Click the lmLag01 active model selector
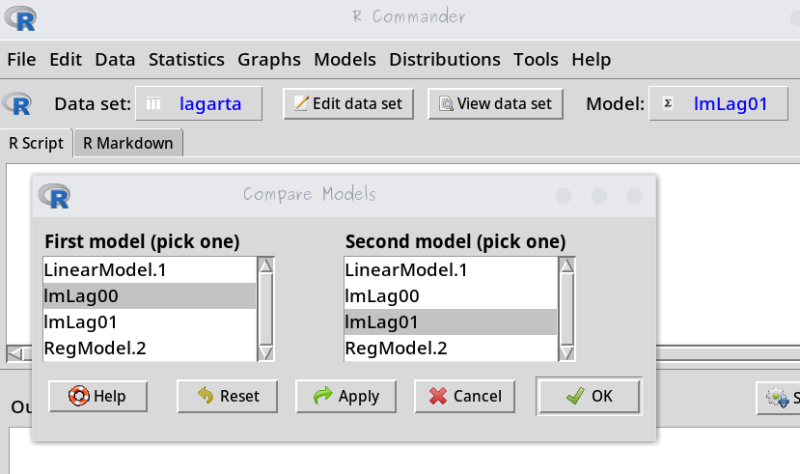 coord(719,104)
